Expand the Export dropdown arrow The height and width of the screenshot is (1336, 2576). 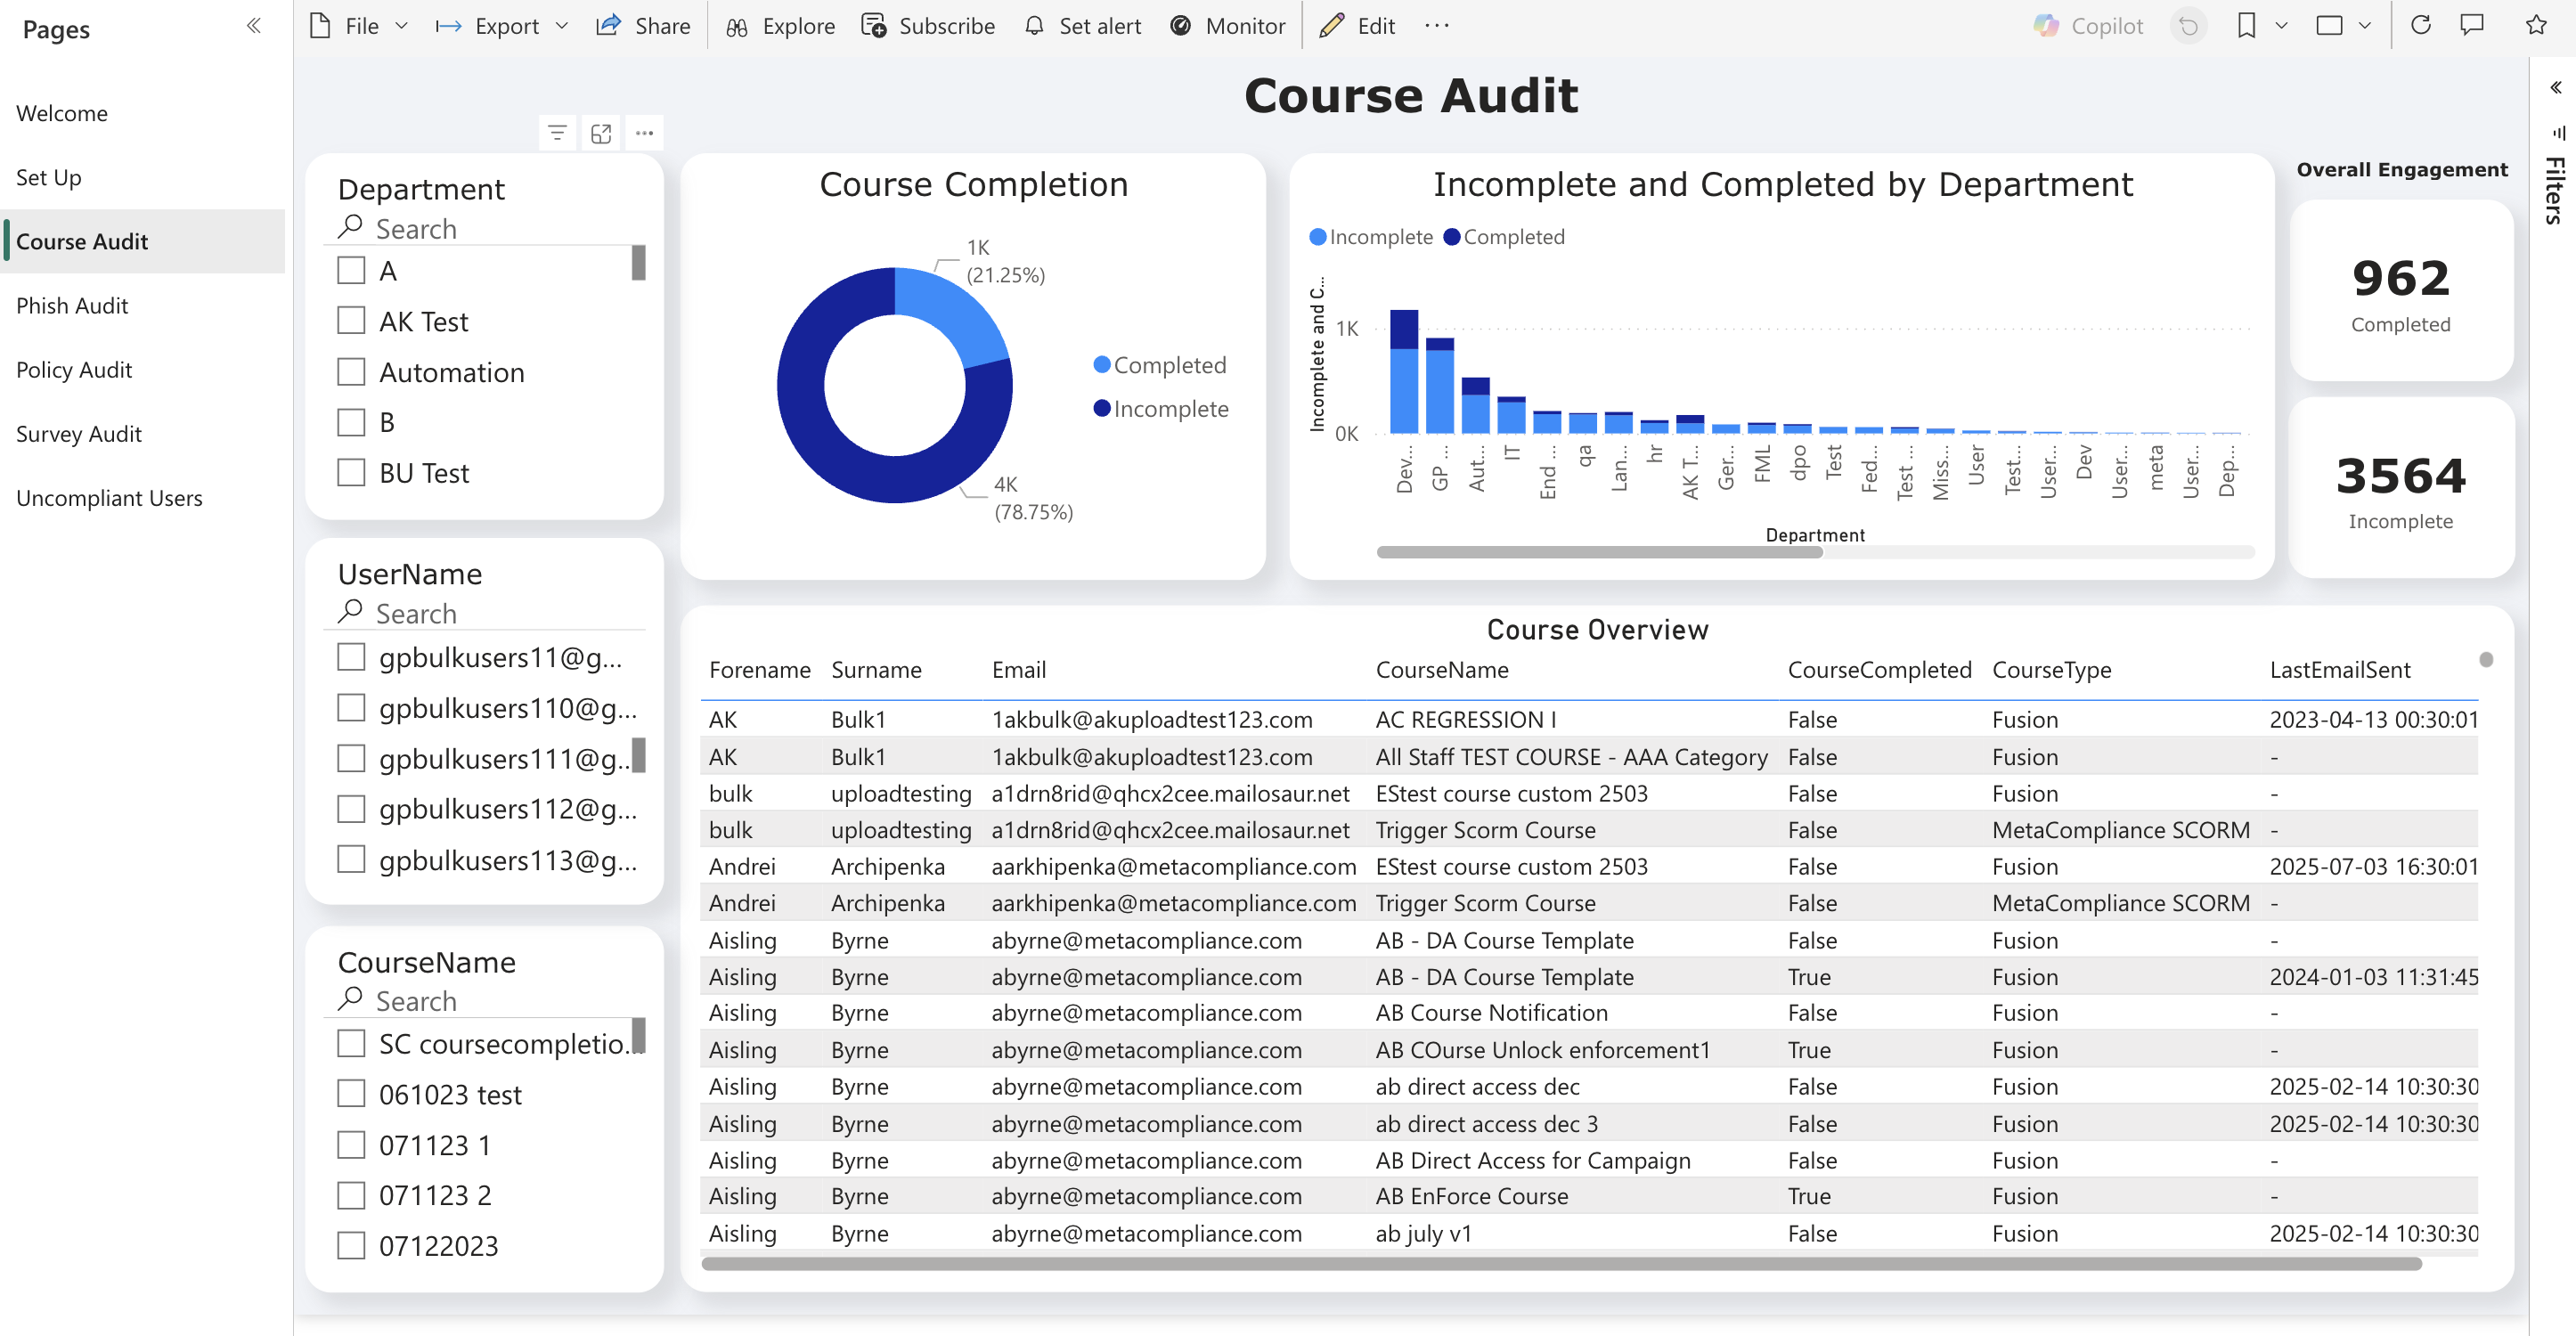[562, 26]
